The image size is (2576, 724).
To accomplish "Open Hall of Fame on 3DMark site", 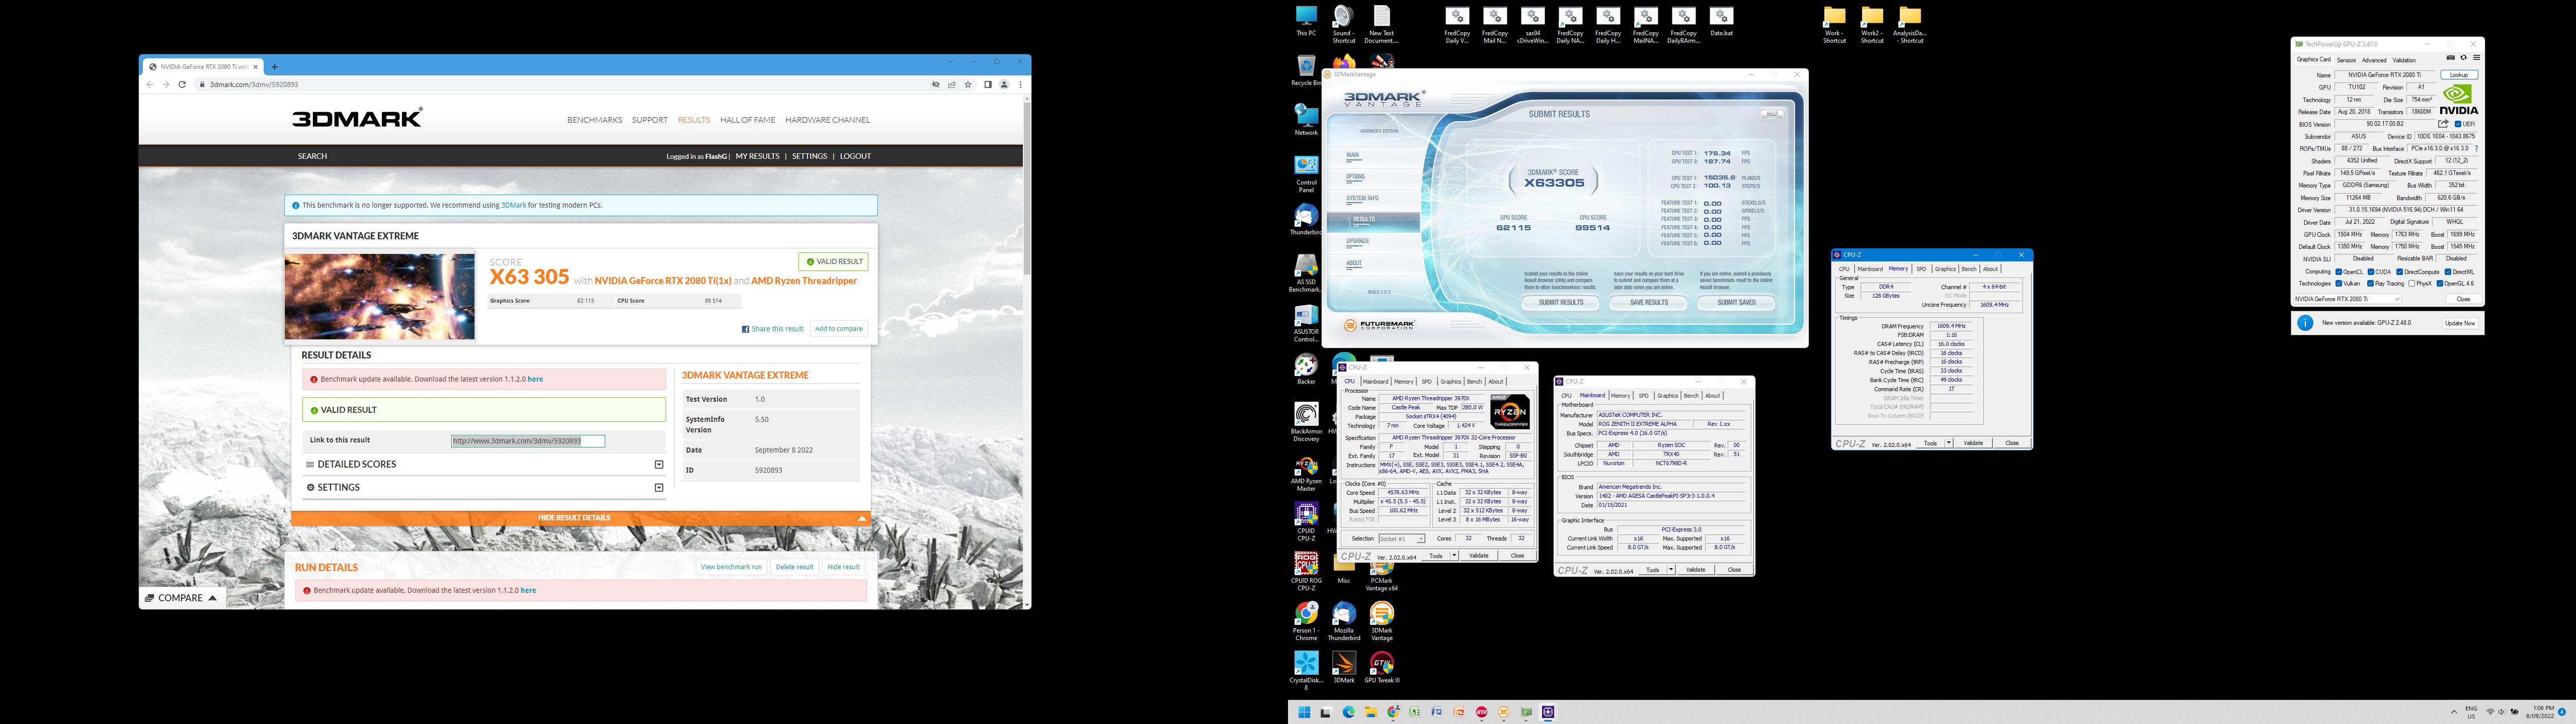I will click(x=748, y=120).
